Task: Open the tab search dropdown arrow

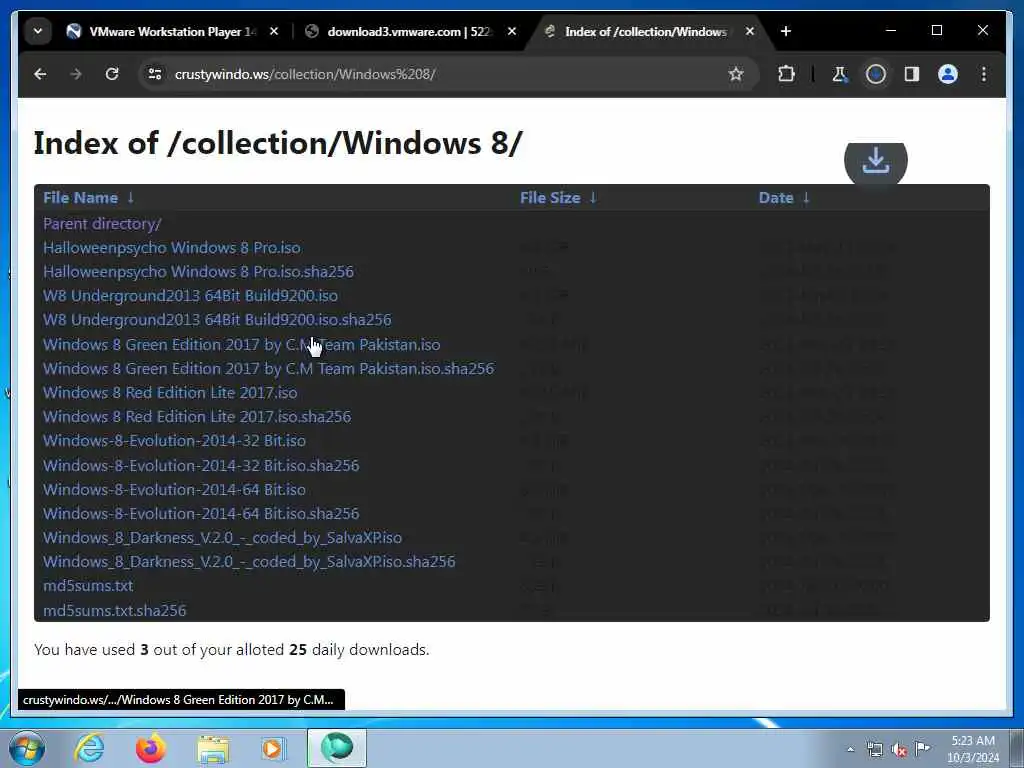Action: [x=38, y=31]
